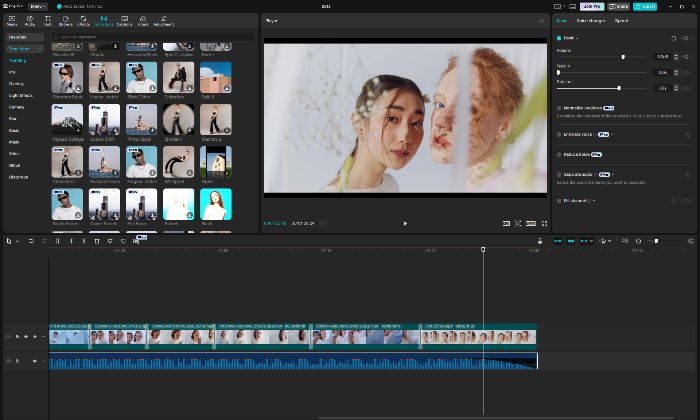Screen dimensions: 700x420
Task: Enable Separate audio
Action: pyautogui.click(x=559, y=175)
